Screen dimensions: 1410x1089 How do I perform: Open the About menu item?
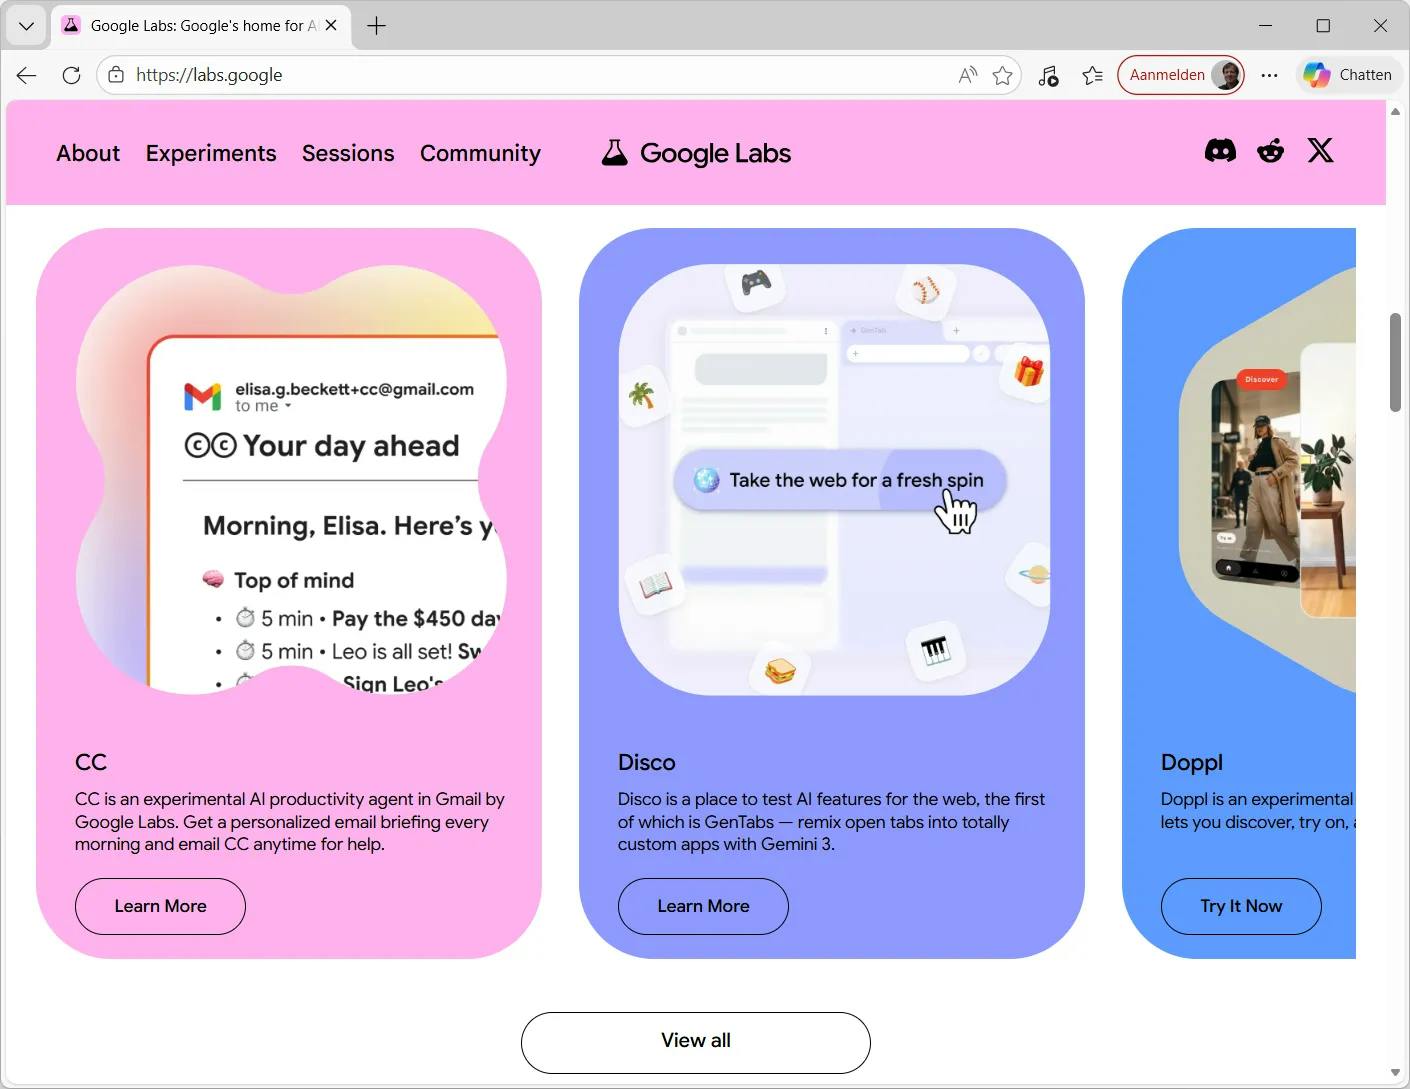pyautogui.click(x=88, y=153)
